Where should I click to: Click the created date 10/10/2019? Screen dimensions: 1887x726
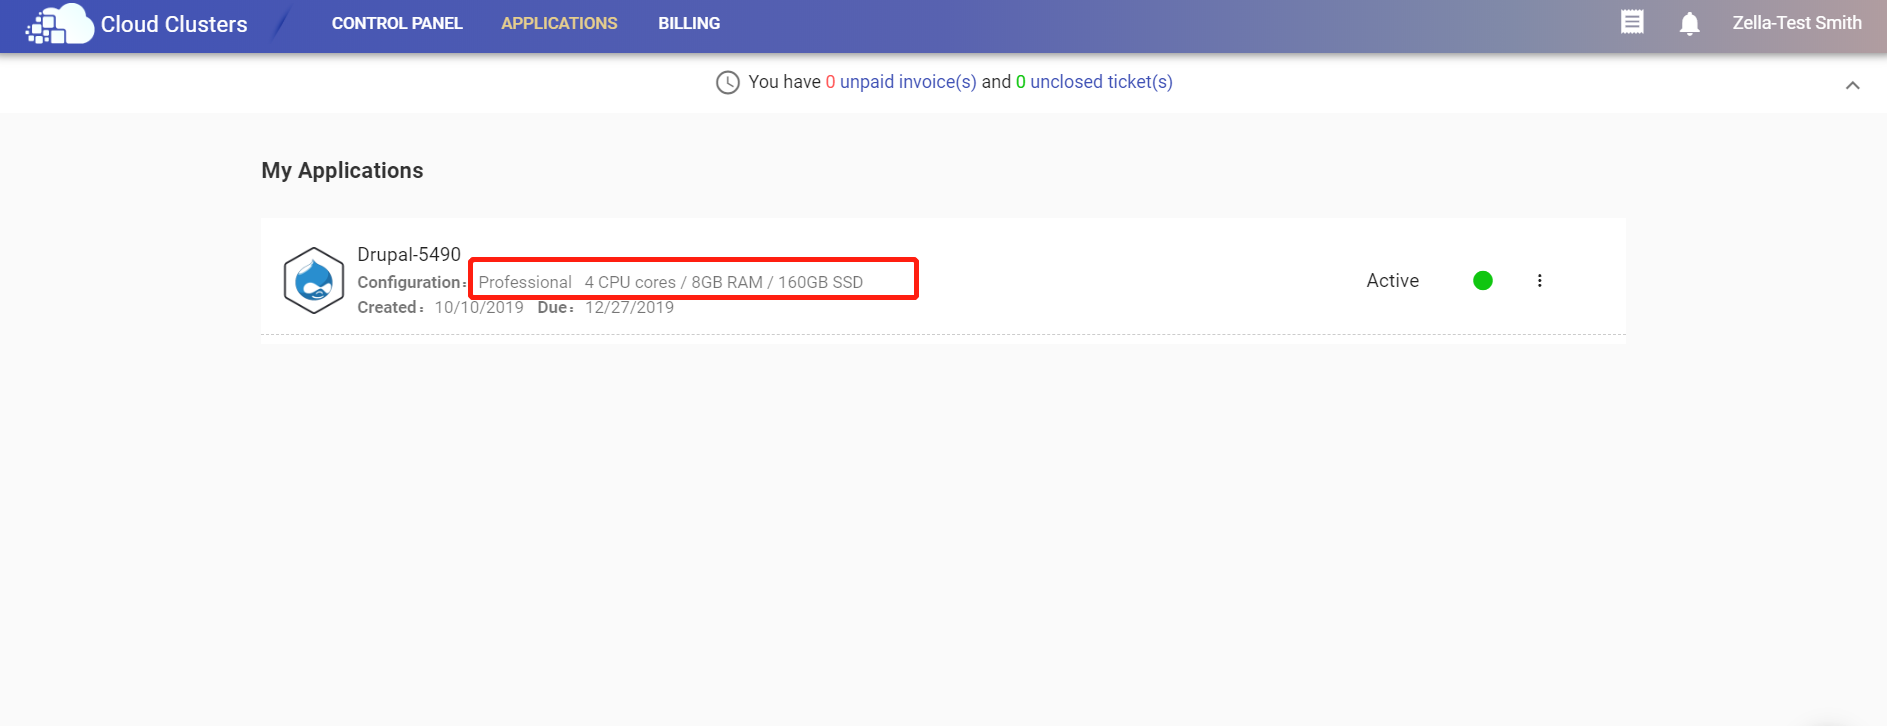click(479, 307)
